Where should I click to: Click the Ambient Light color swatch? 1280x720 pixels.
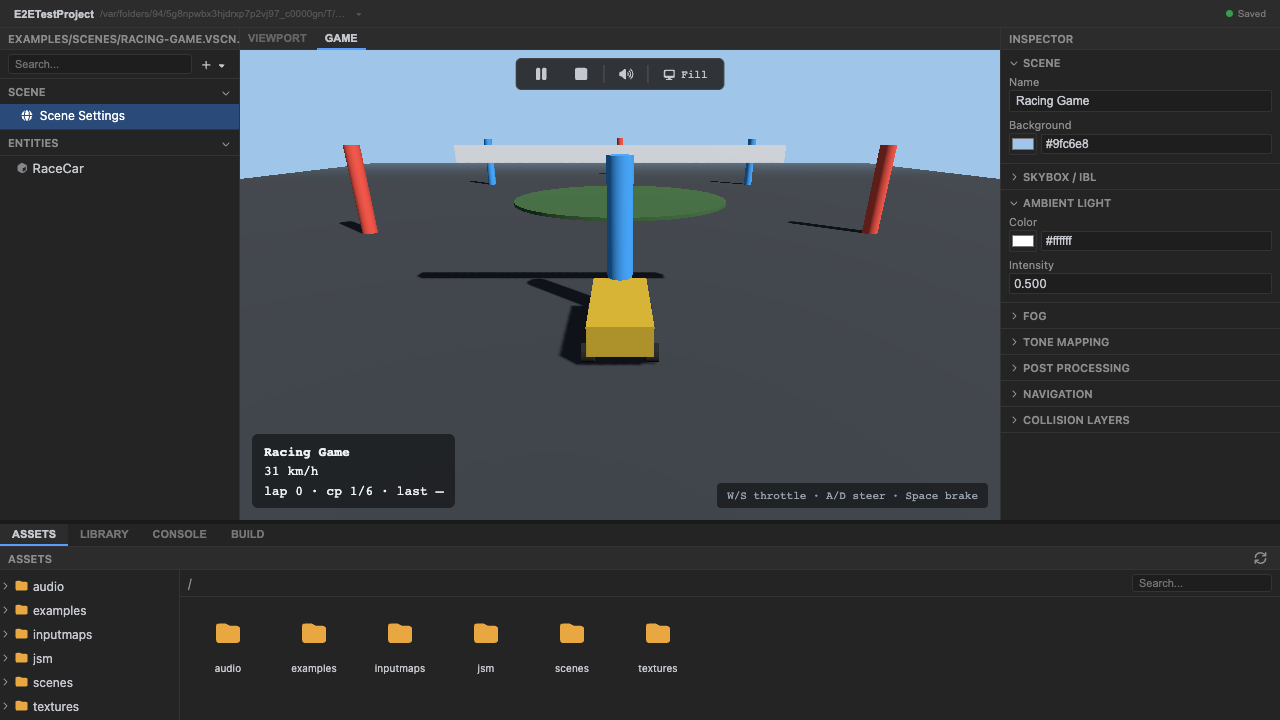pos(1023,241)
